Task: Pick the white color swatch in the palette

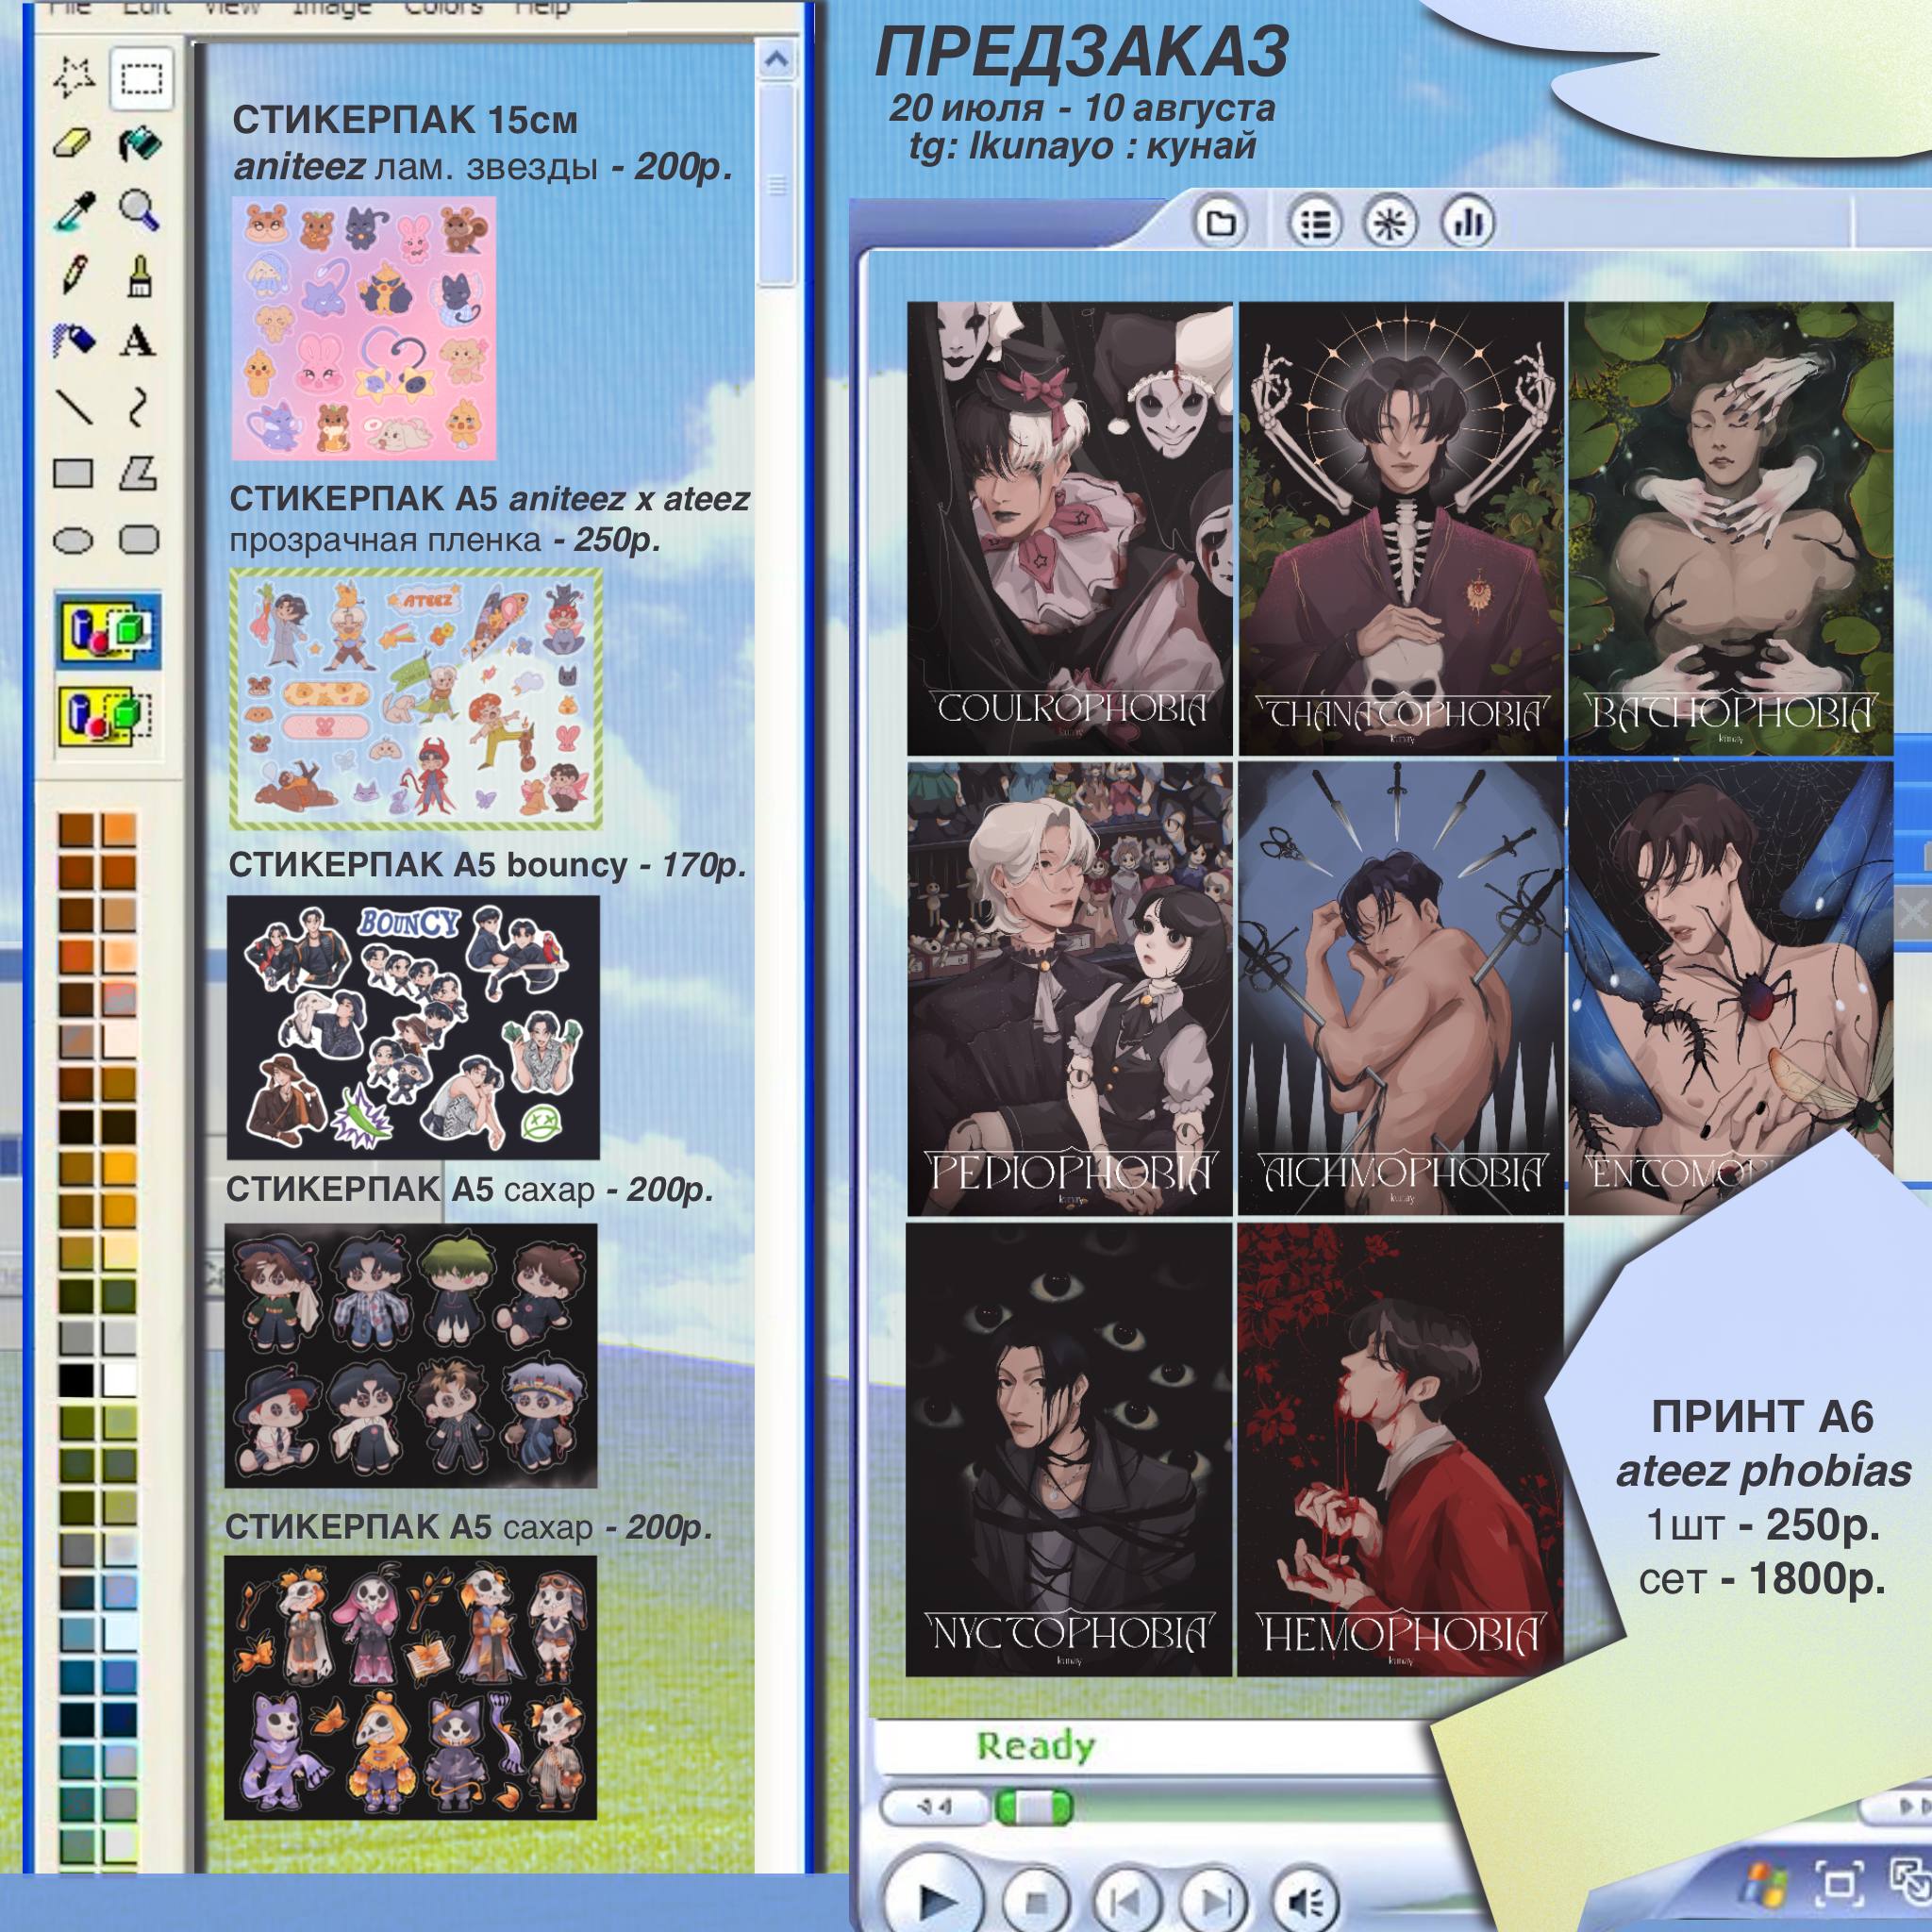Action: [x=119, y=1381]
